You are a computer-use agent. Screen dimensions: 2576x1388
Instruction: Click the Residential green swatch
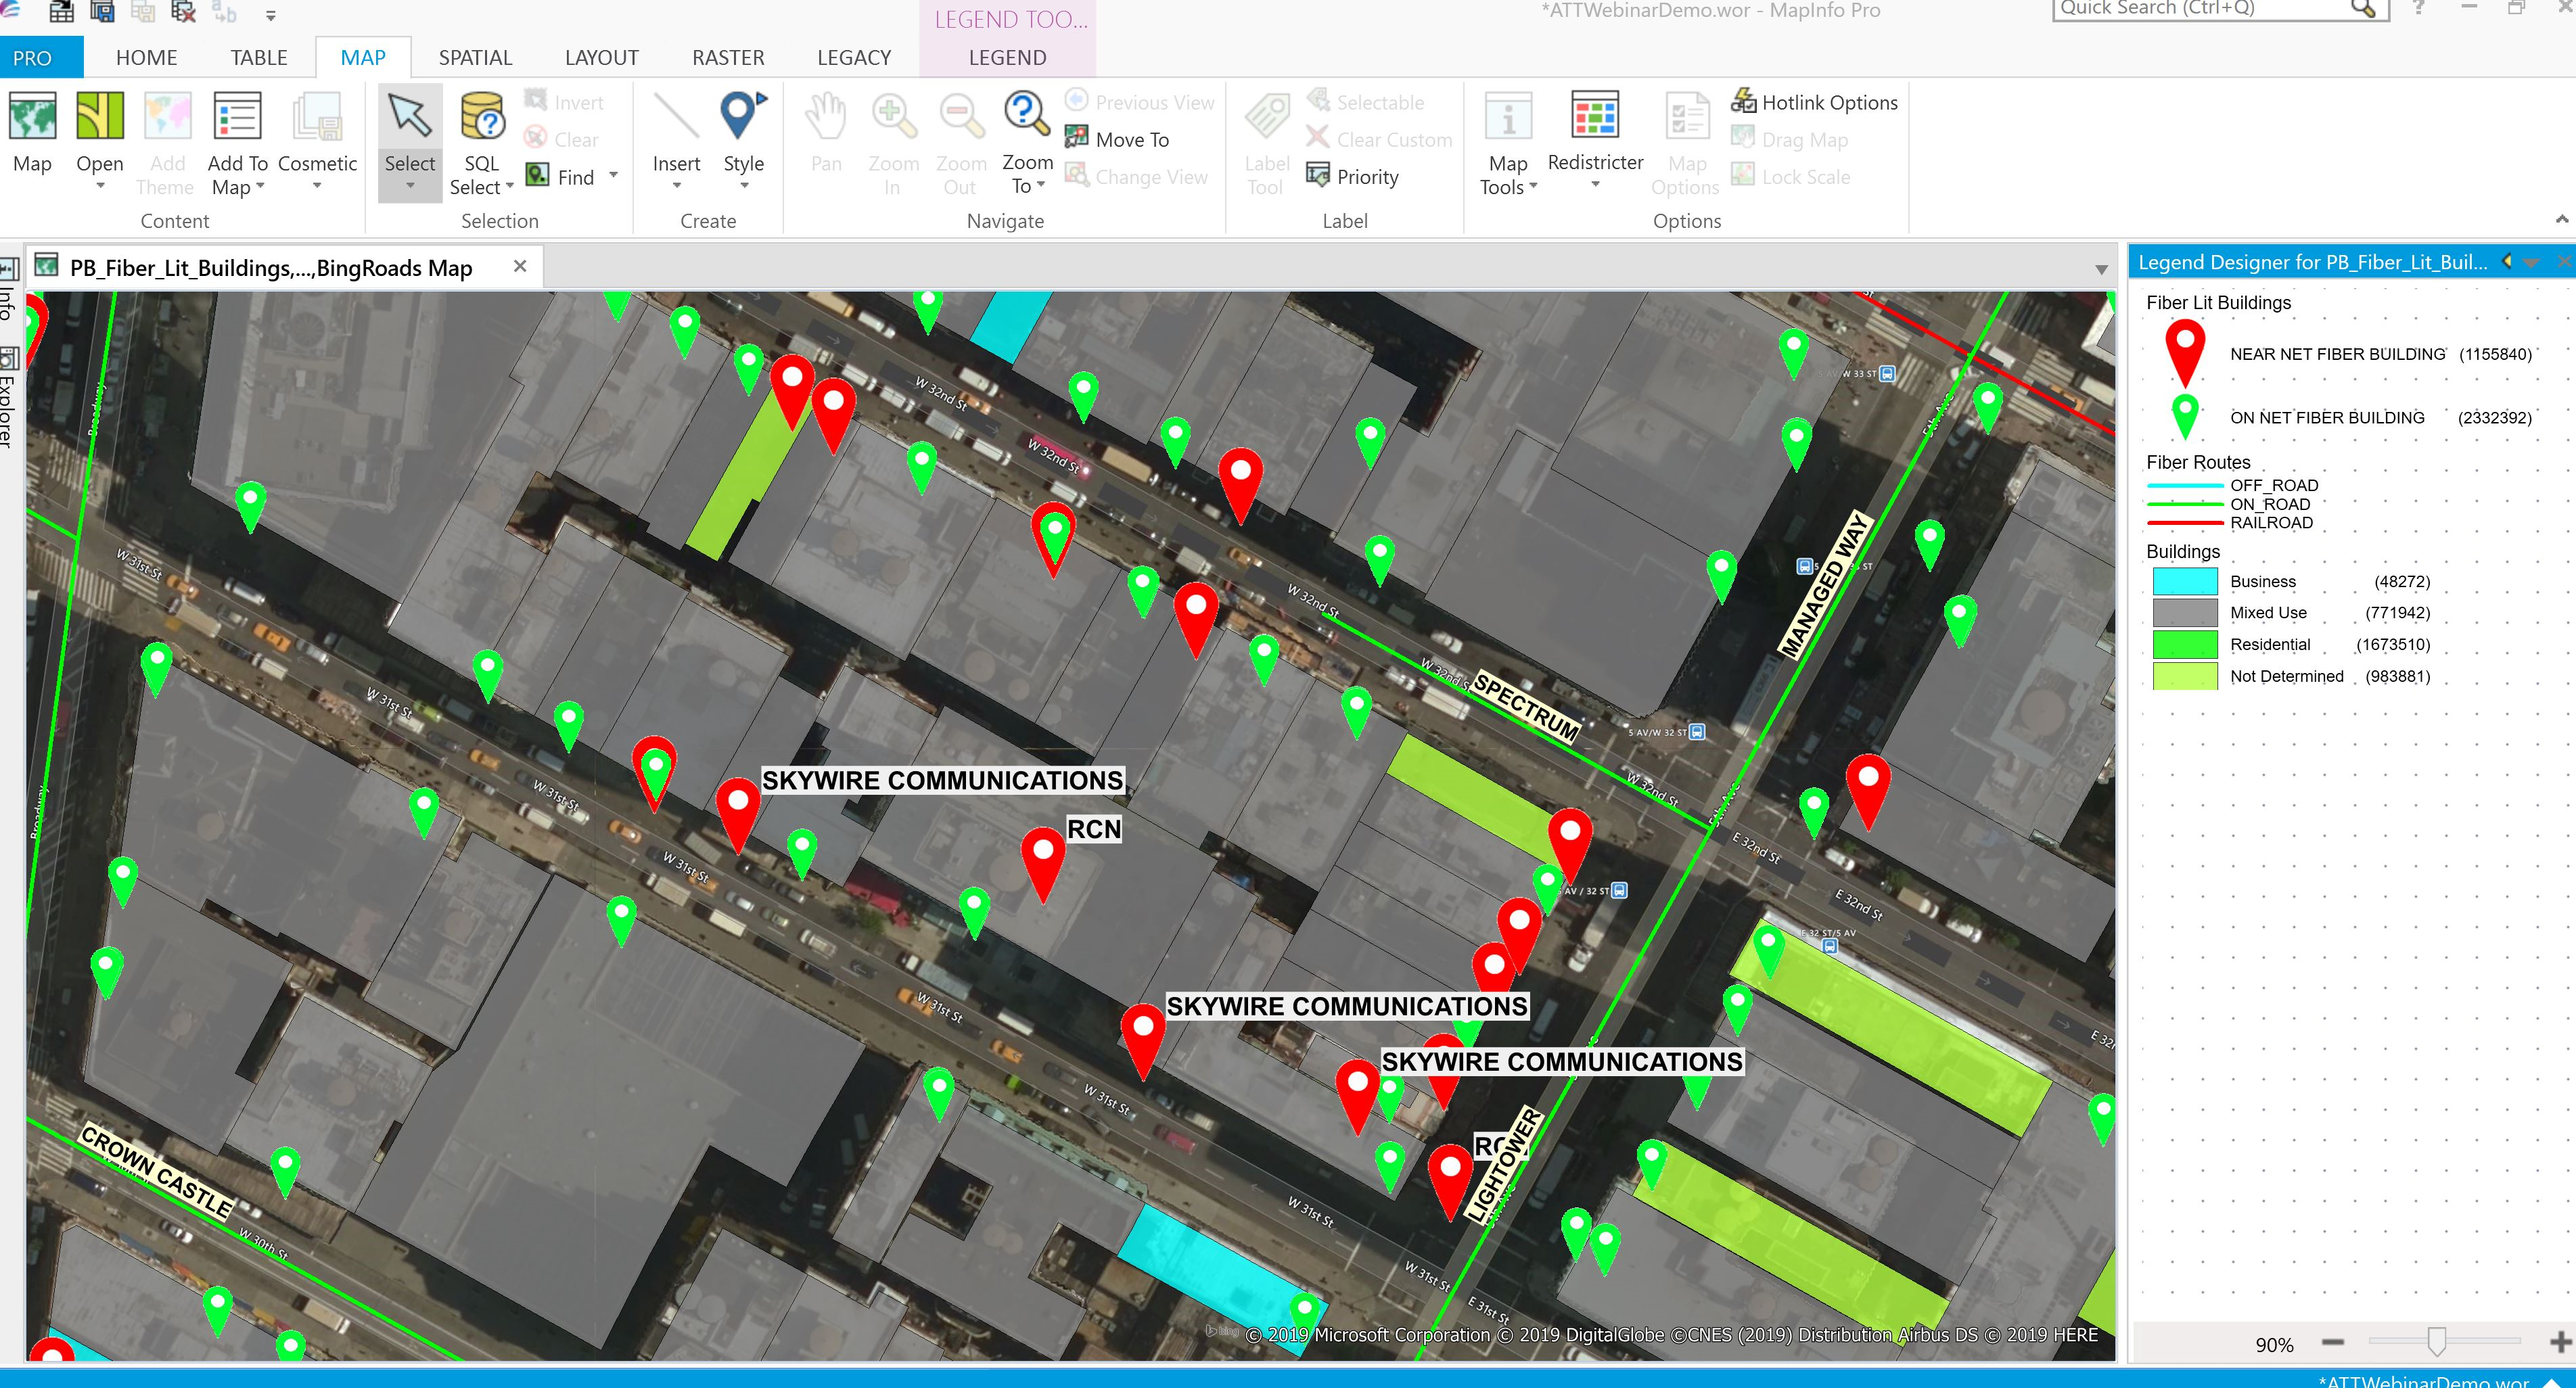point(2184,644)
